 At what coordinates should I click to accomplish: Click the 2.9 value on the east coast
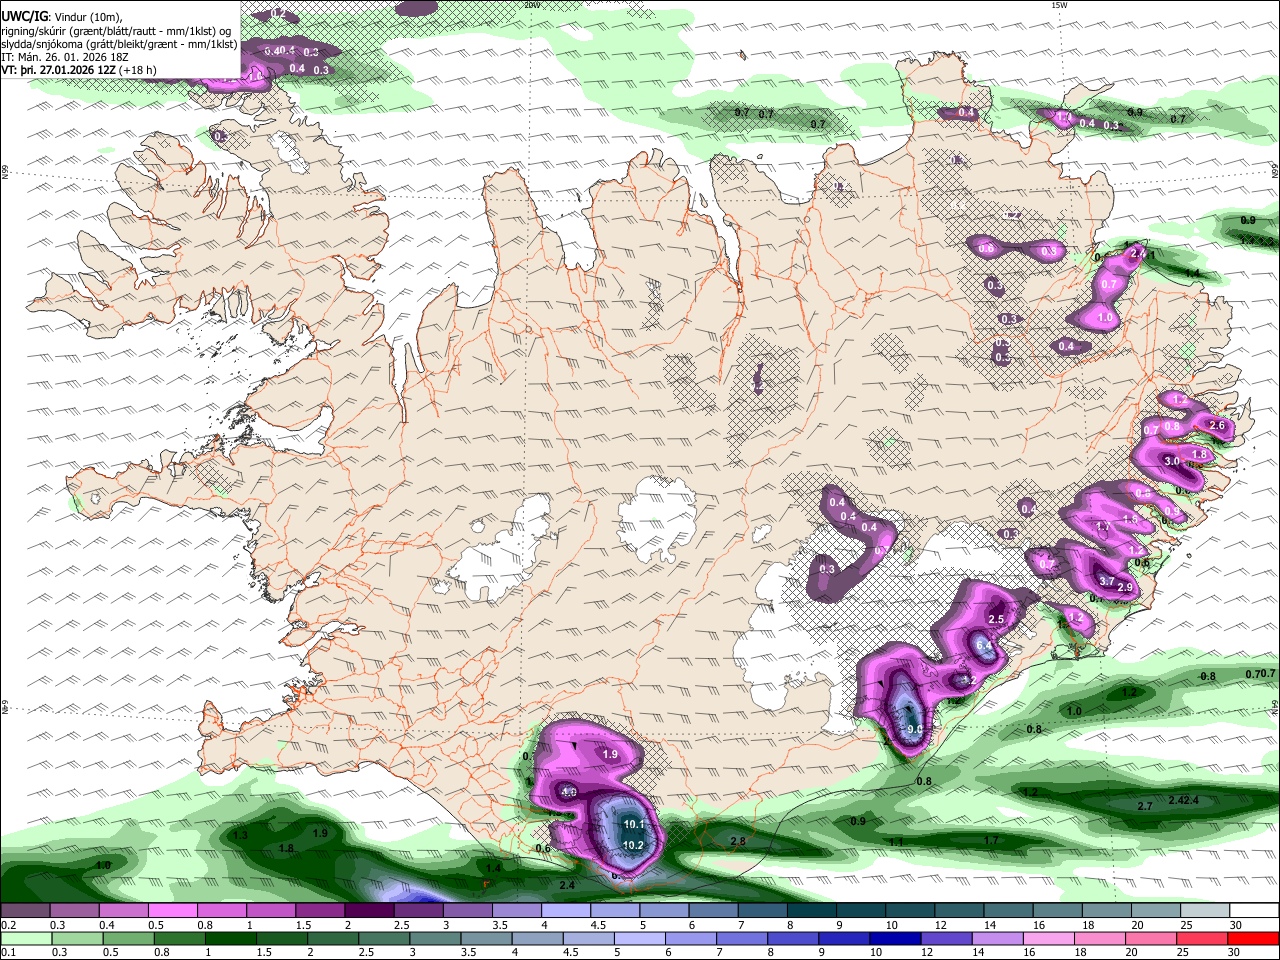pos(1125,587)
